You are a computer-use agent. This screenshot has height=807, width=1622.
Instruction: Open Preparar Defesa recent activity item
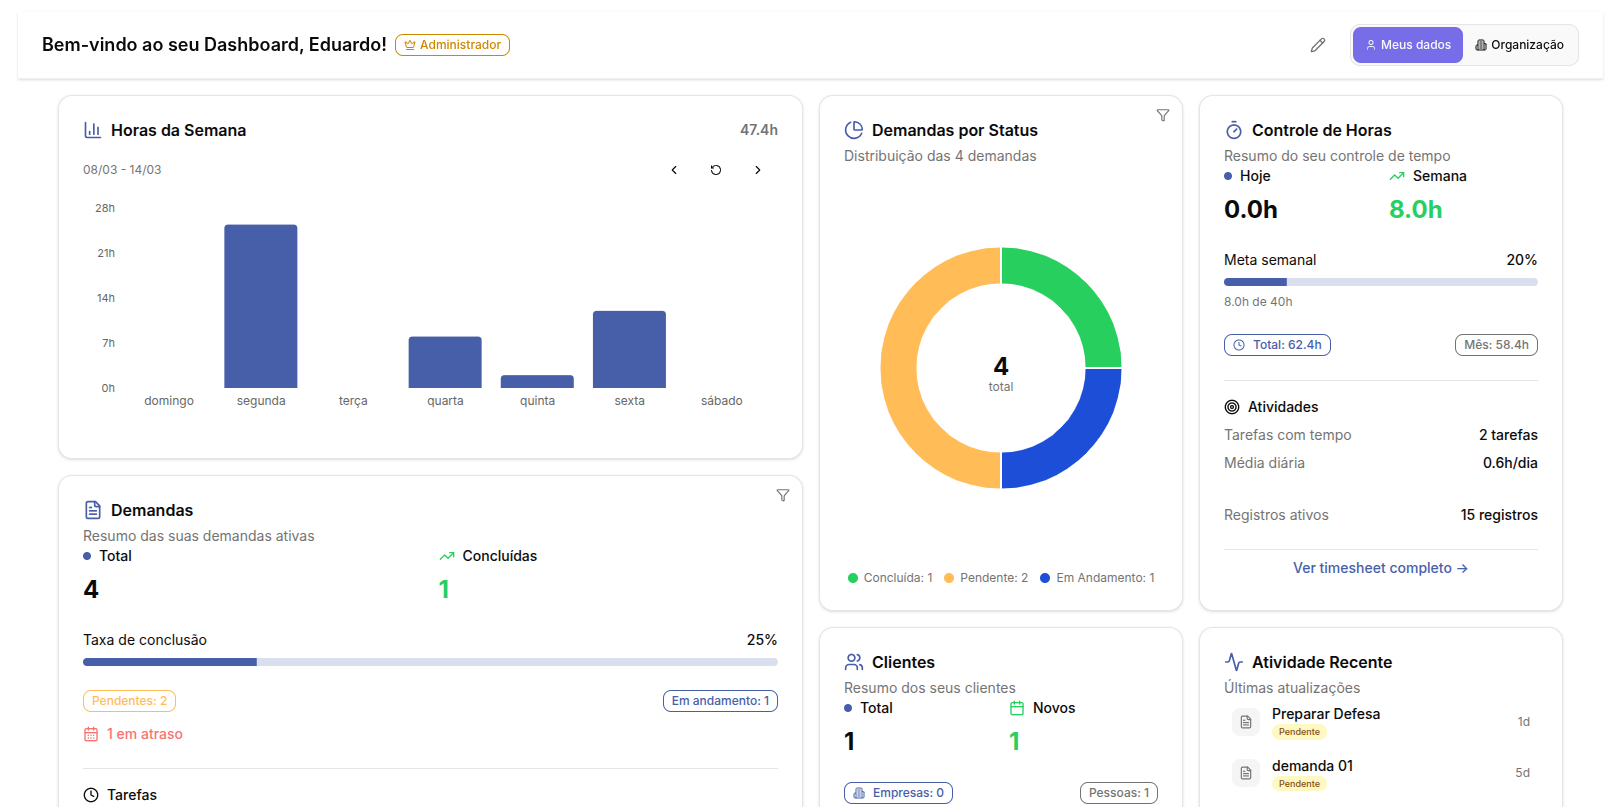click(1325, 714)
